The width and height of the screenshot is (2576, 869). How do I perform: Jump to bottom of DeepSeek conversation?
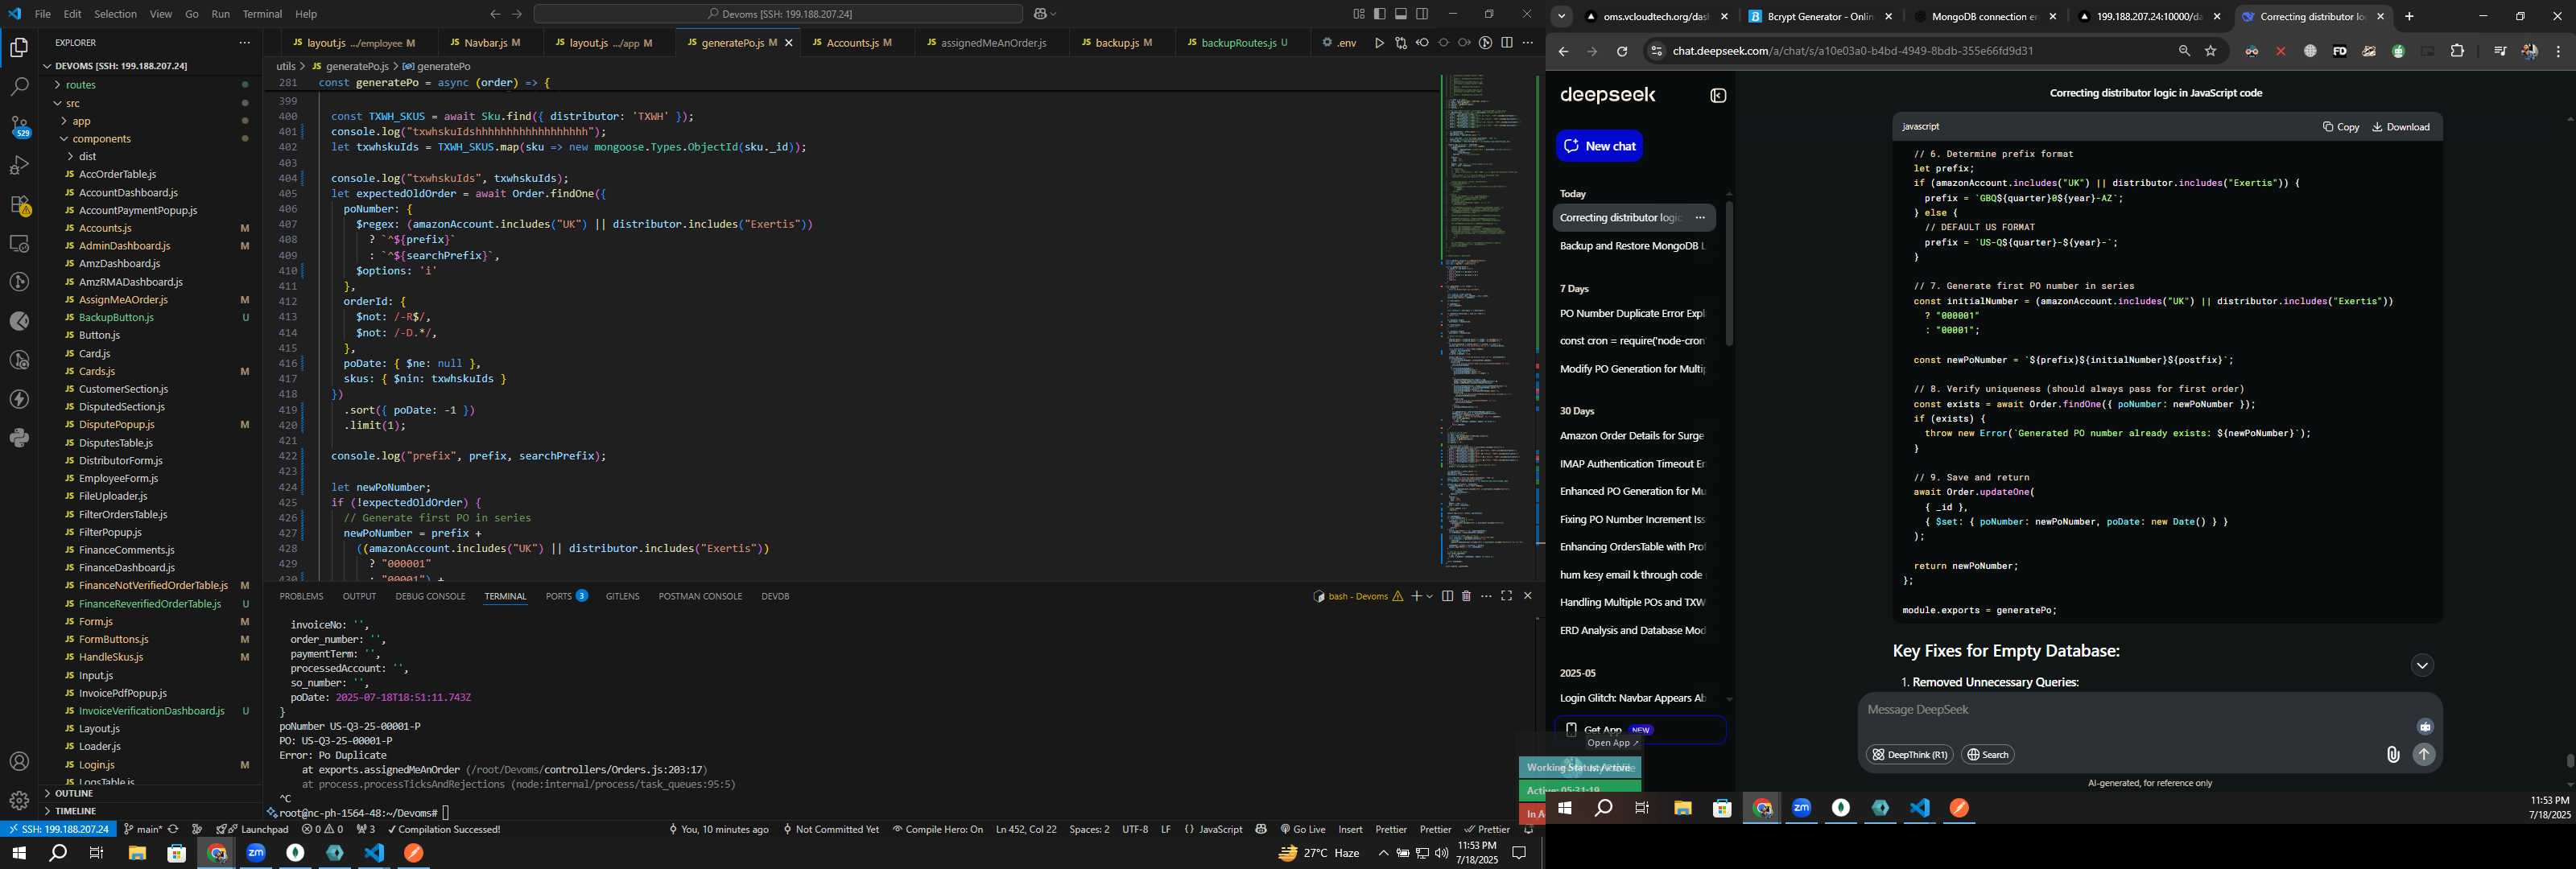(x=2421, y=666)
